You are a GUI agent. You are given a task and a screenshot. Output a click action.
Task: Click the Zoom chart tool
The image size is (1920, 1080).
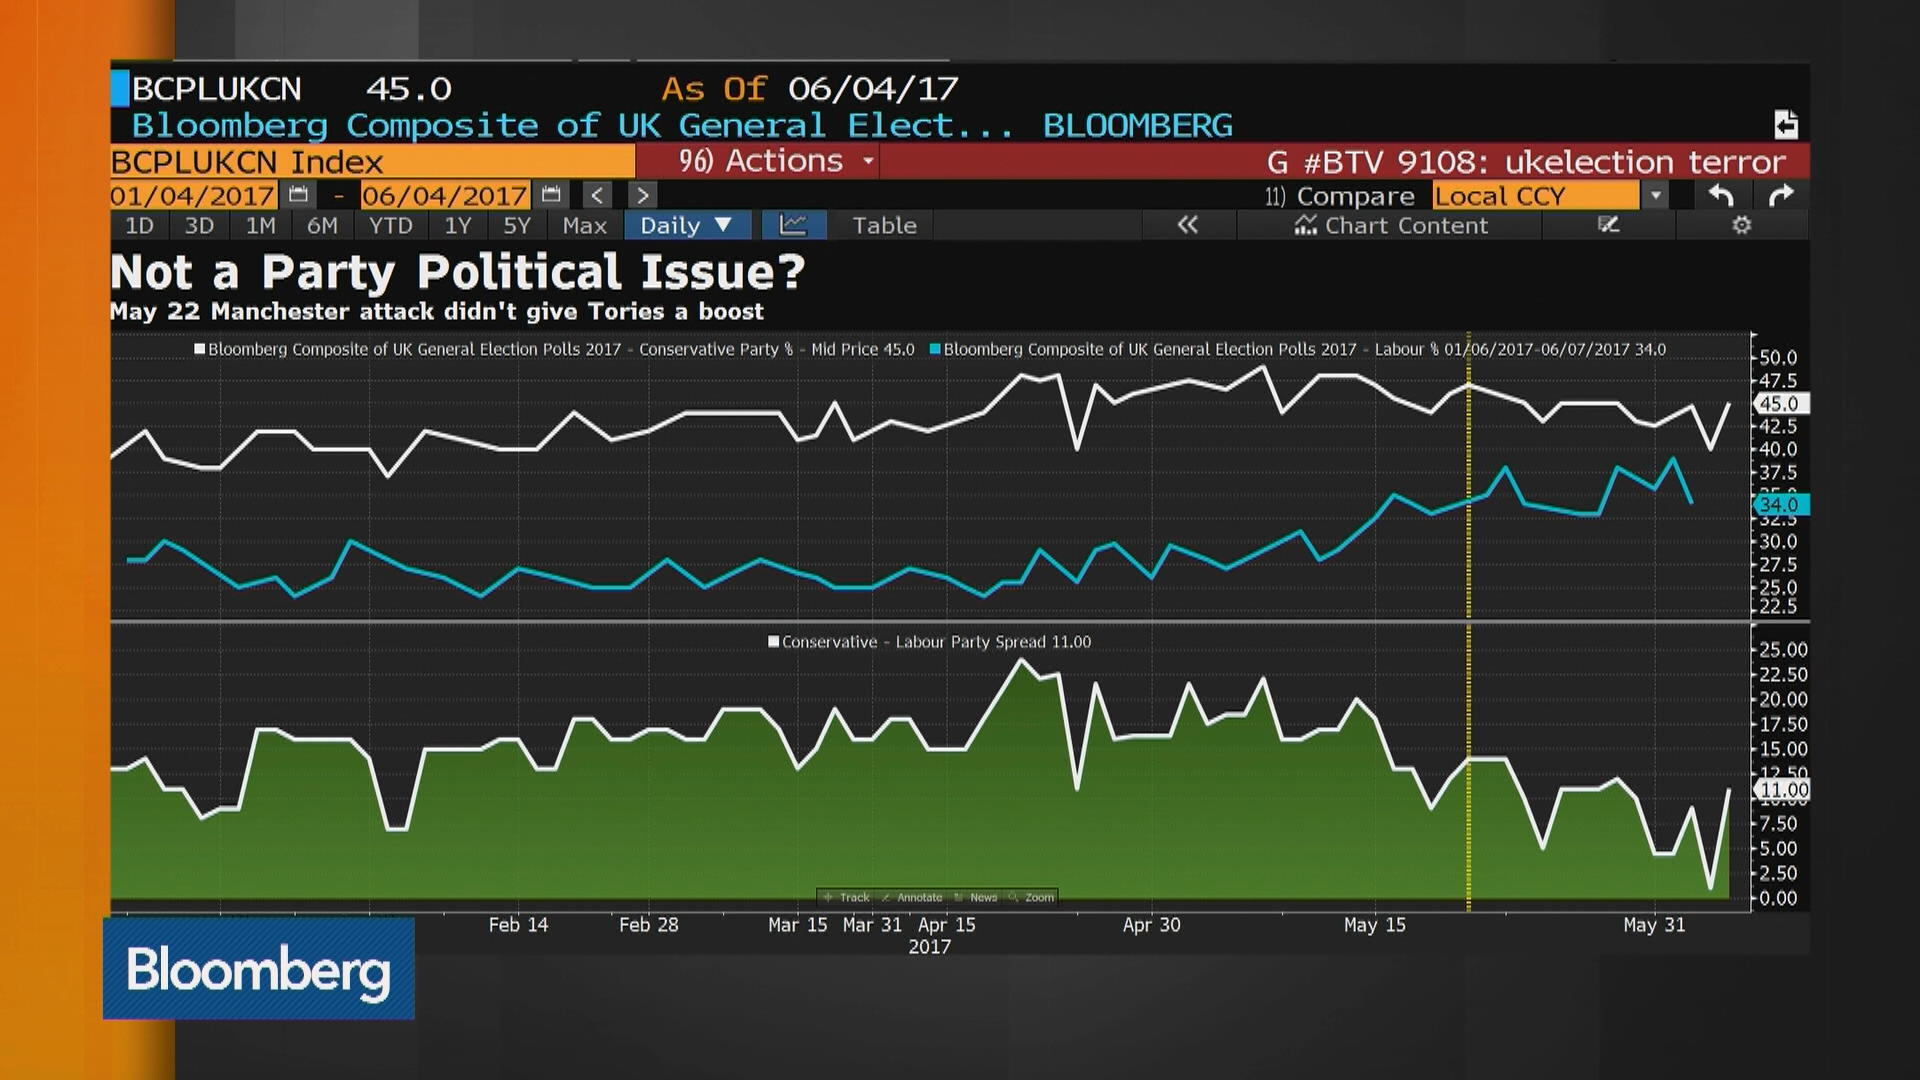[1032, 897]
